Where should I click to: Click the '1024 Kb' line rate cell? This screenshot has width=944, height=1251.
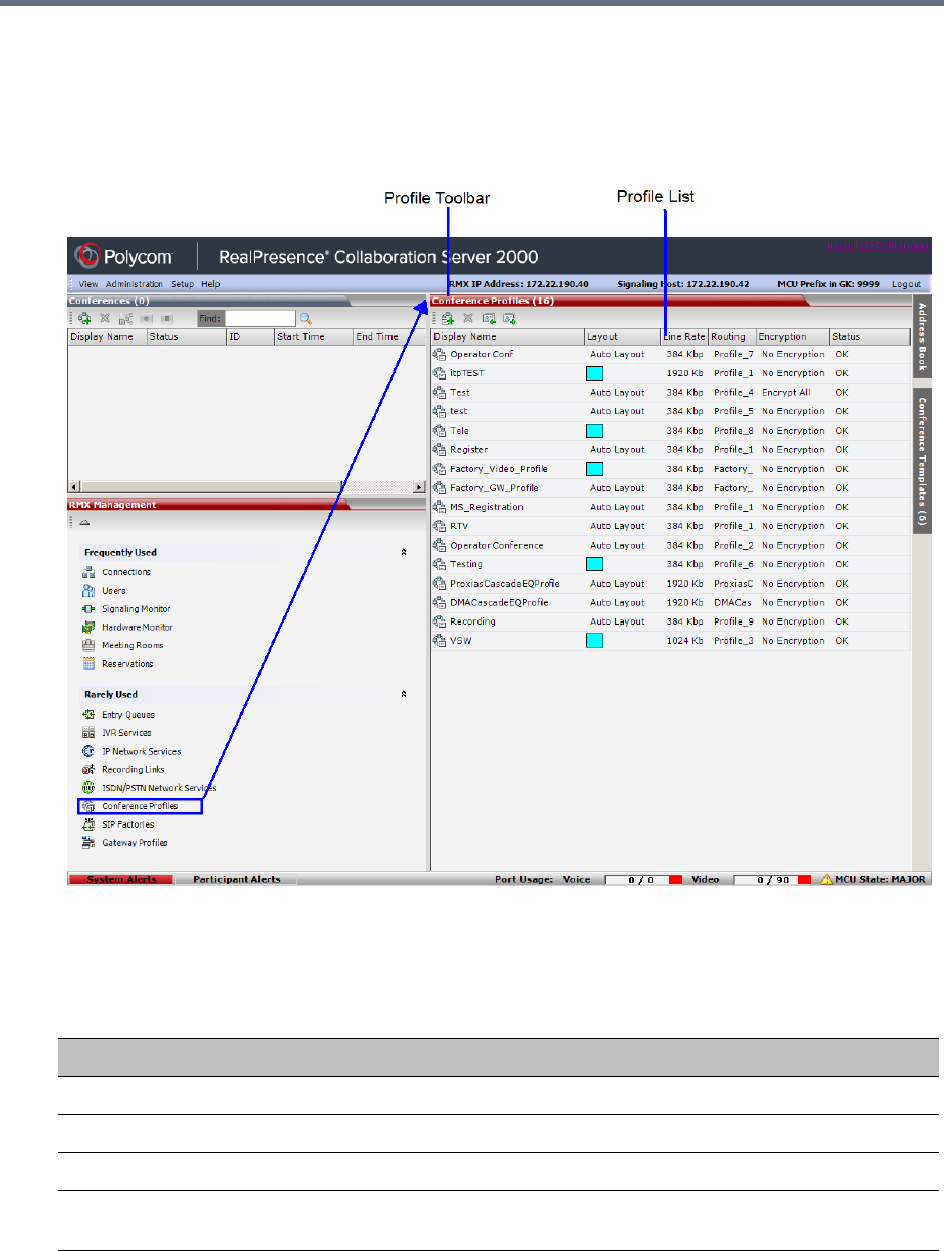tap(685, 641)
